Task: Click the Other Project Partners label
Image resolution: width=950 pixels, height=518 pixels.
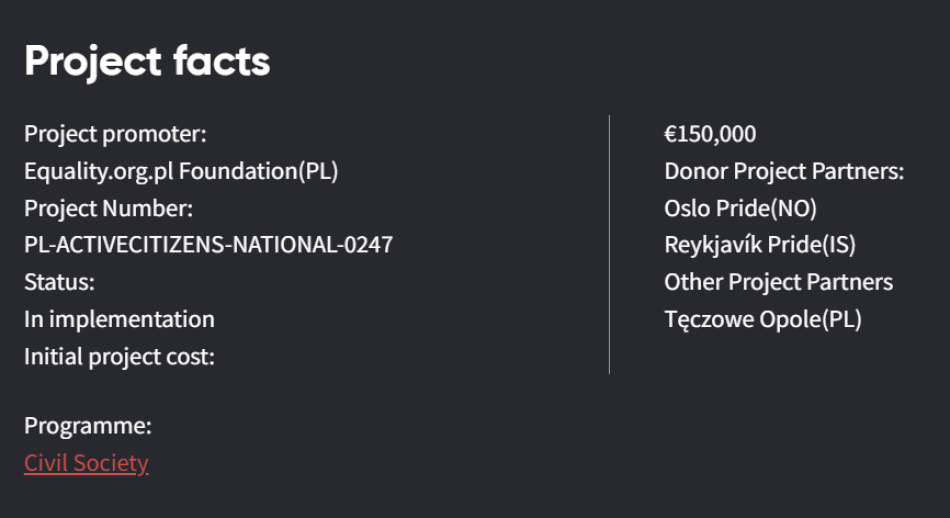Action: point(778,282)
